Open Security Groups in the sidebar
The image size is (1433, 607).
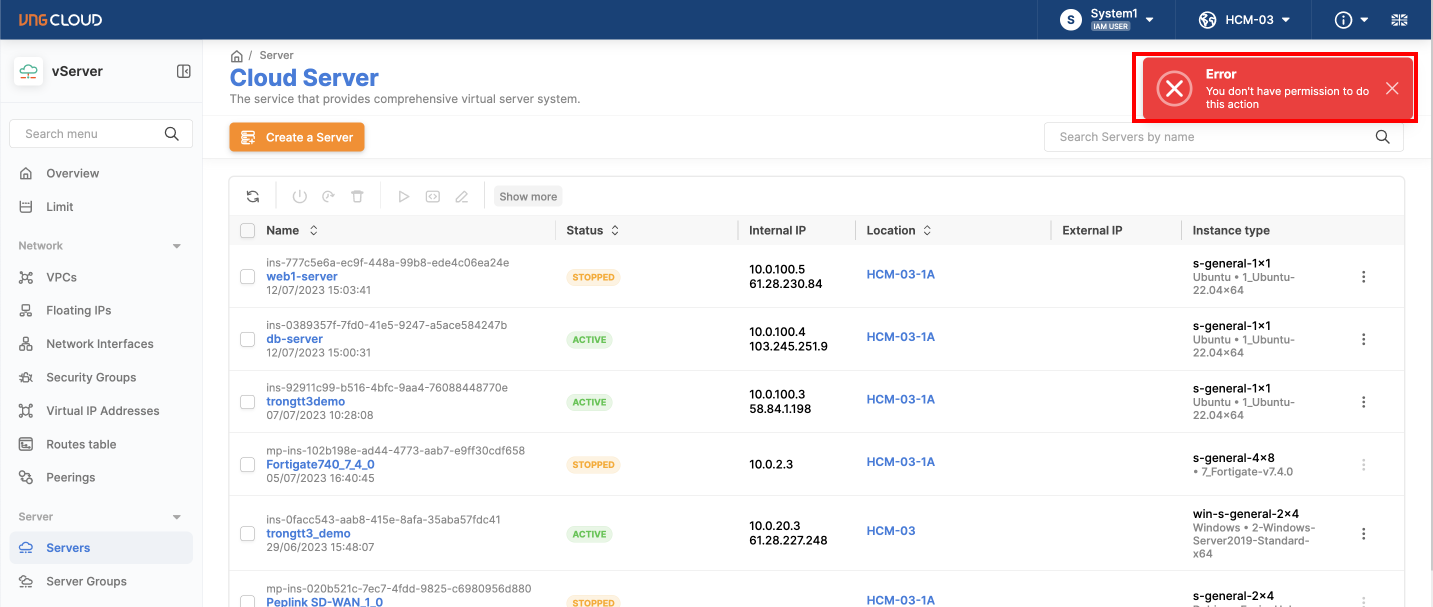tap(90, 377)
